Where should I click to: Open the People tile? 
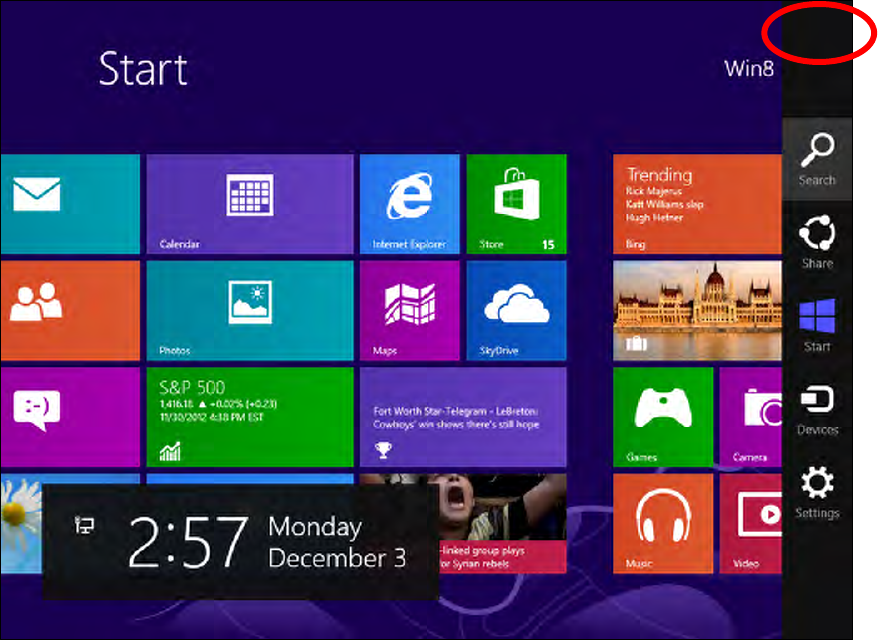(x=70, y=310)
